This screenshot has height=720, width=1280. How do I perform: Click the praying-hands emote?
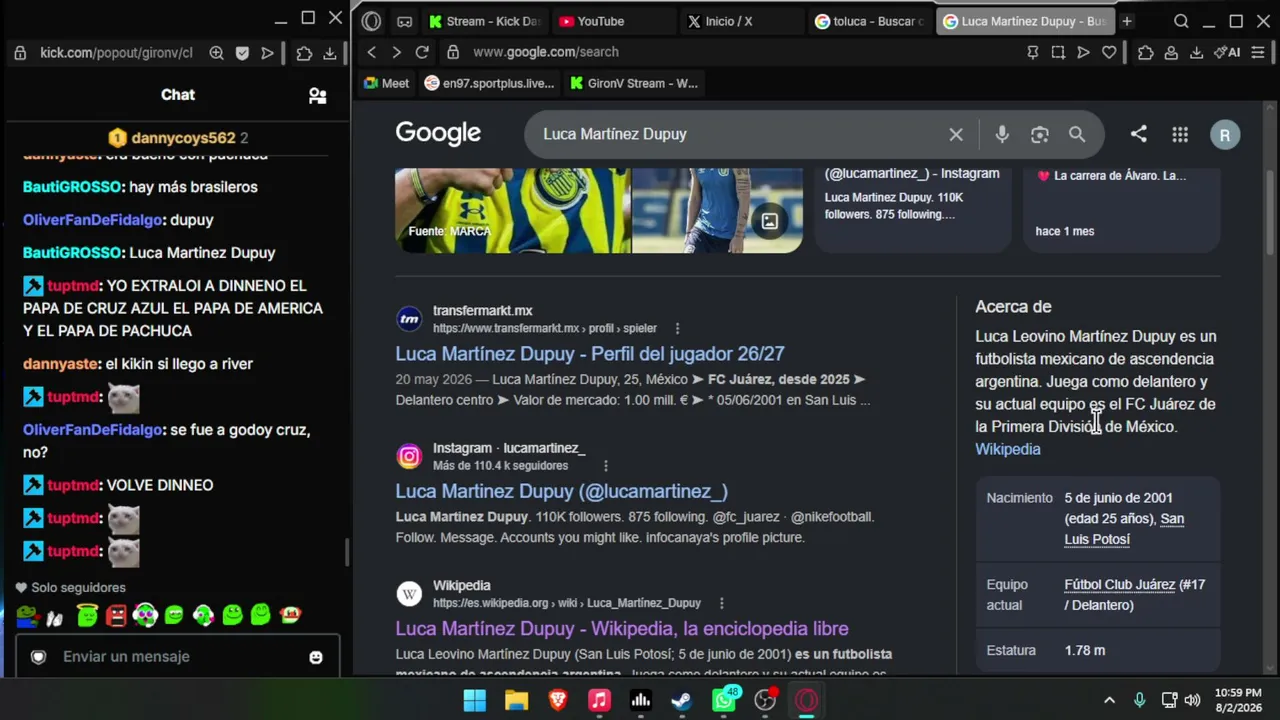[54, 617]
